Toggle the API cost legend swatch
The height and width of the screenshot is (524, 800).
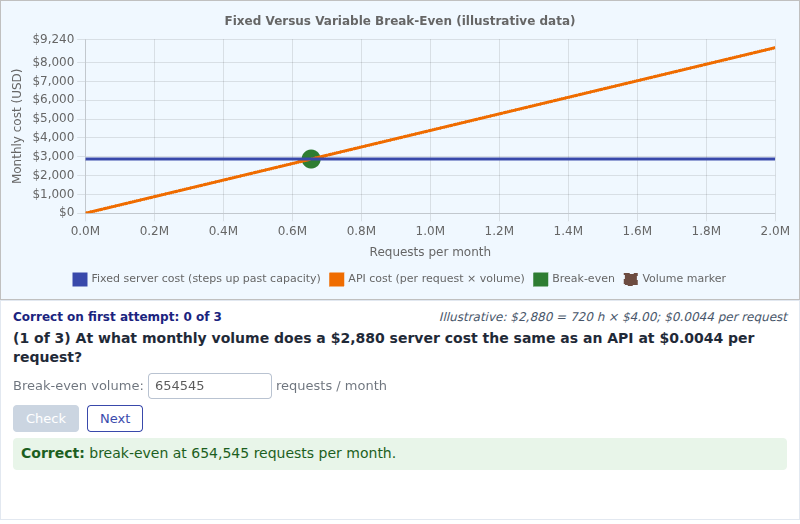pyautogui.click(x=337, y=279)
